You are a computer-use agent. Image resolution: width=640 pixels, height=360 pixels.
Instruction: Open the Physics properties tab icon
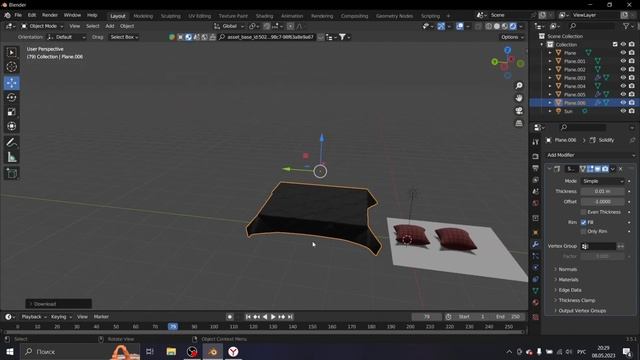536,267
